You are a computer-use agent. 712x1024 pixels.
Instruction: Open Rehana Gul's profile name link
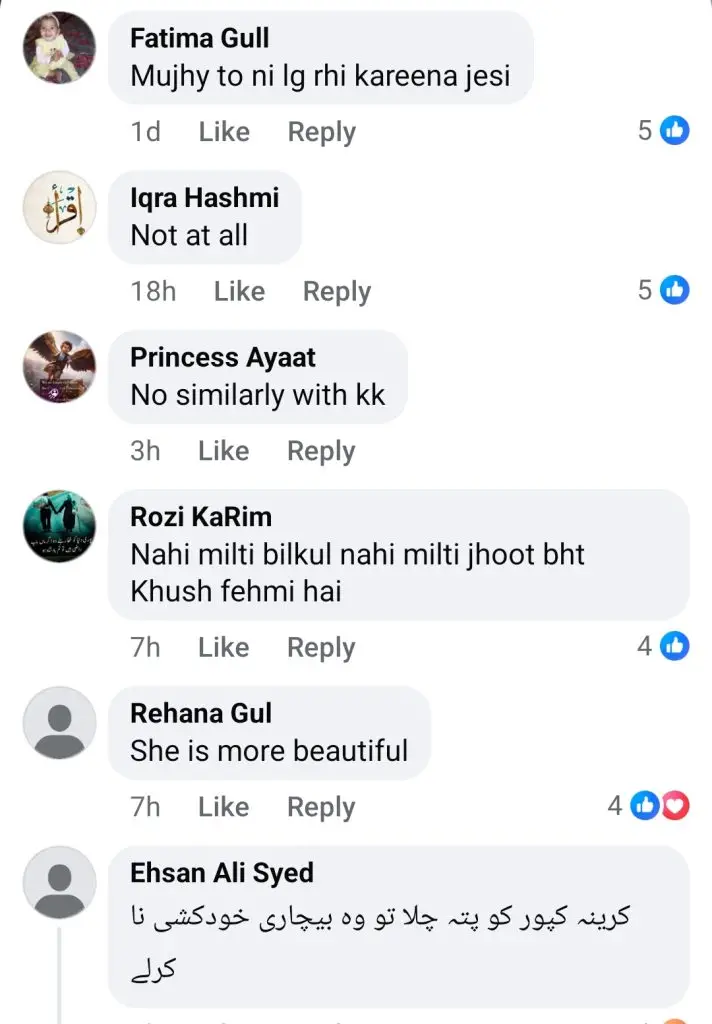201,714
